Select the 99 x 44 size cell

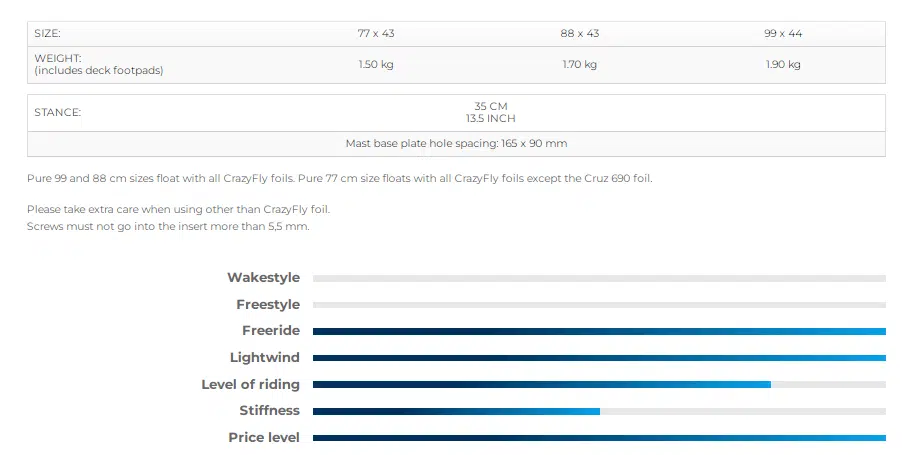[782, 33]
